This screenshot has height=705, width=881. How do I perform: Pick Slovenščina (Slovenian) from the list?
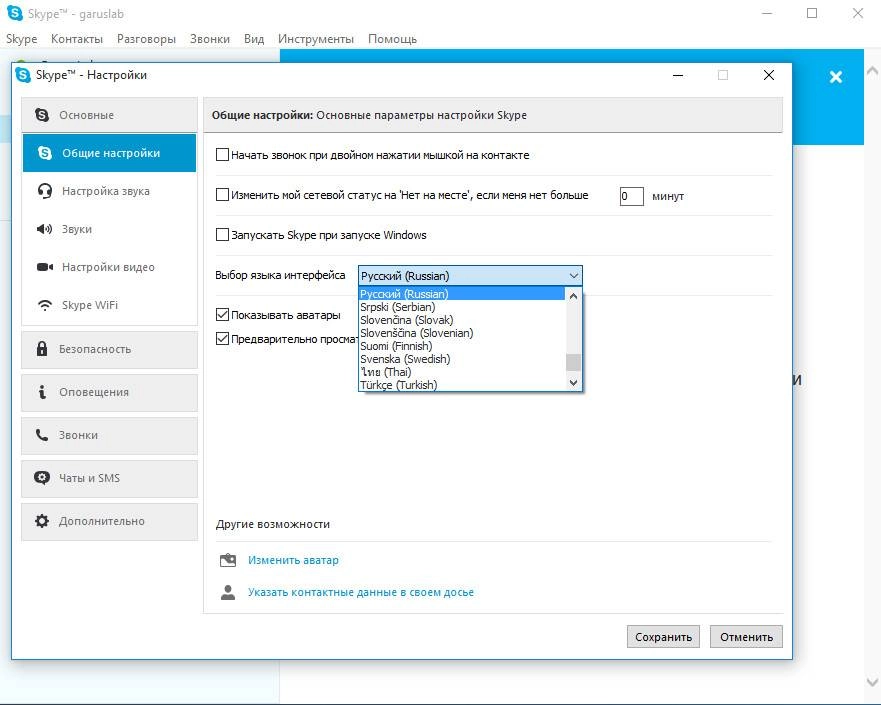pos(461,333)
